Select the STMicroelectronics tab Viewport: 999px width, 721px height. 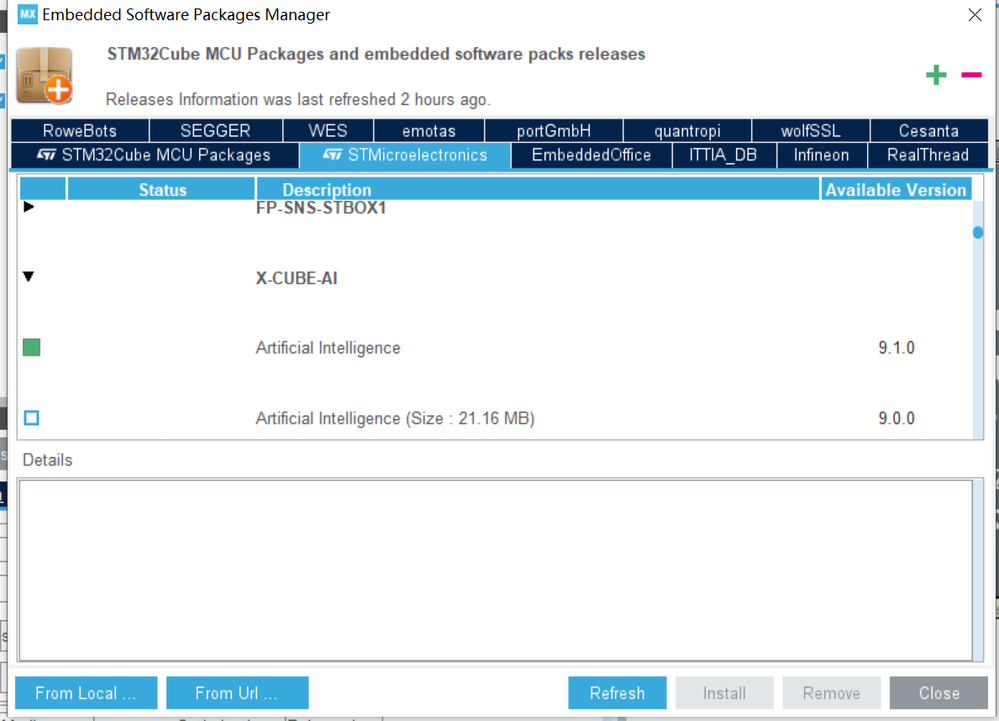point(405,155)
